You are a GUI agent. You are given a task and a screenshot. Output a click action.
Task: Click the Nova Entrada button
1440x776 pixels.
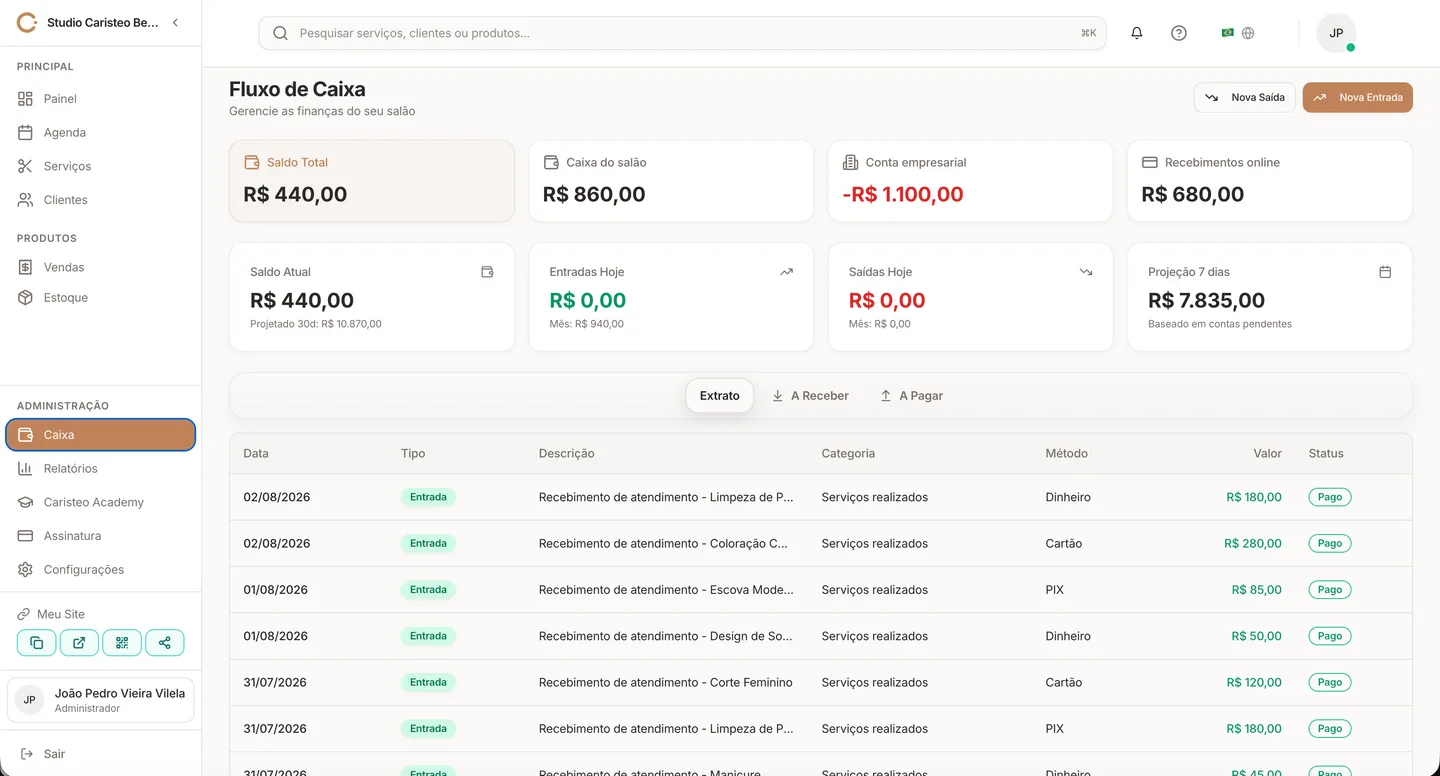click(1357, 97)
